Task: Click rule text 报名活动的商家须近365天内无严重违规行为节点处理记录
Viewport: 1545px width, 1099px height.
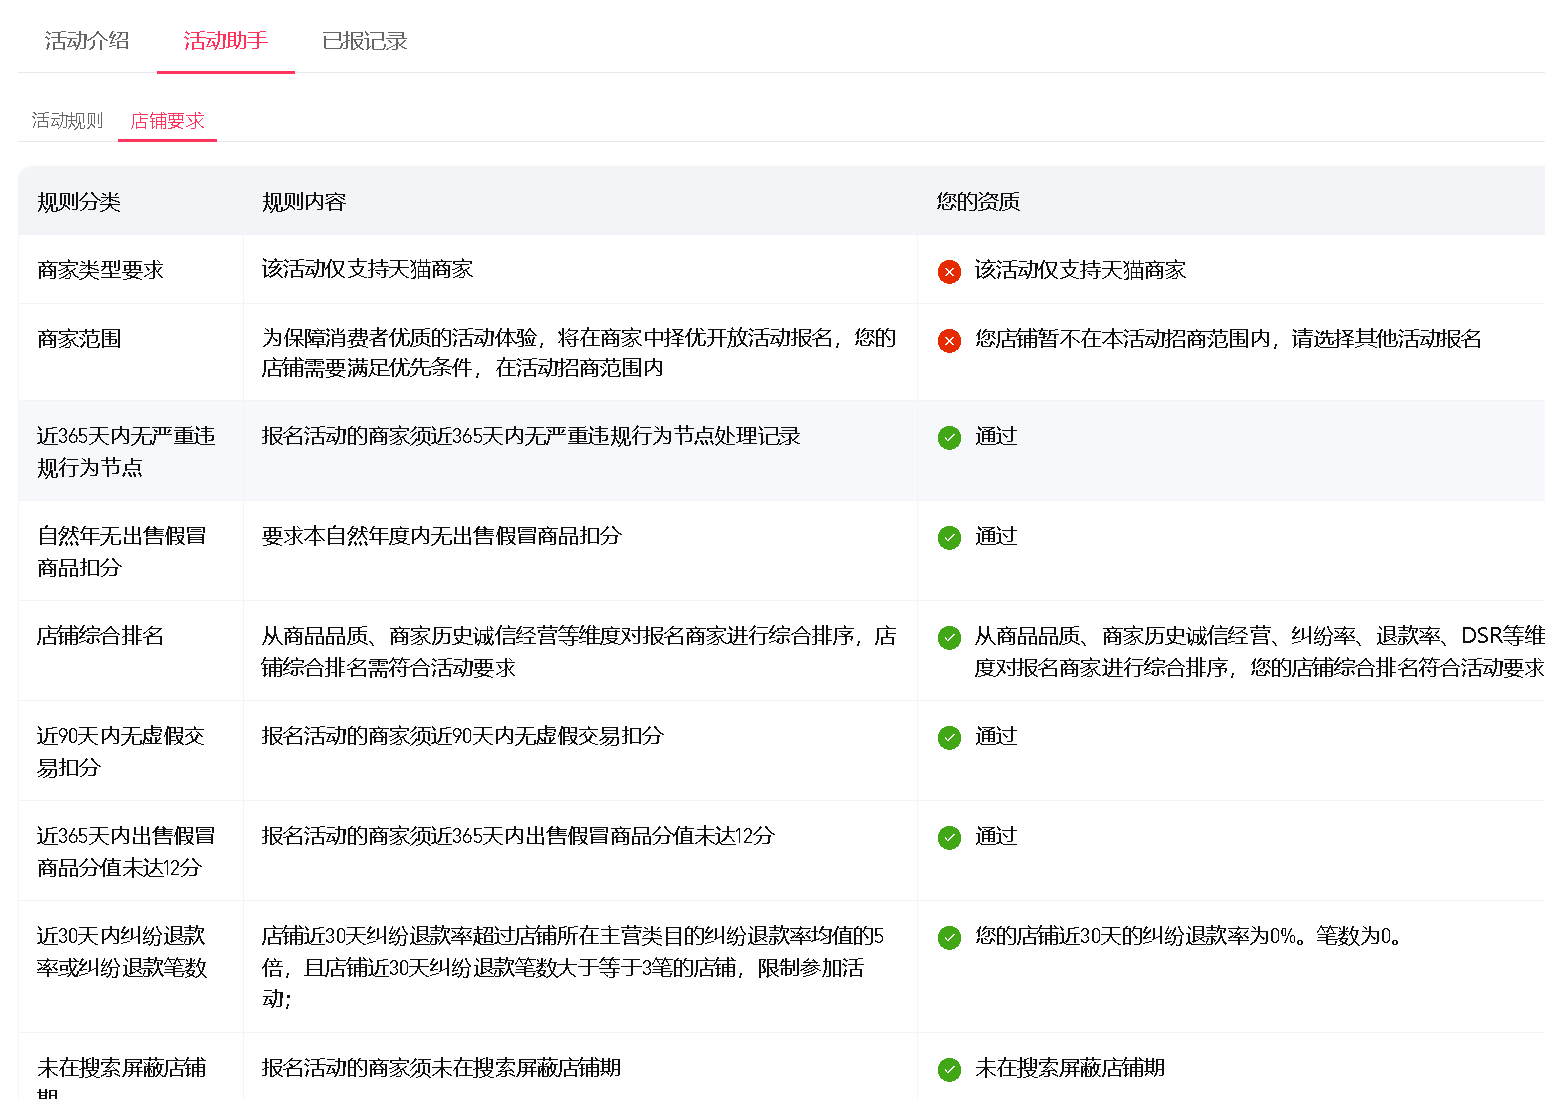Action: [531, 436]
